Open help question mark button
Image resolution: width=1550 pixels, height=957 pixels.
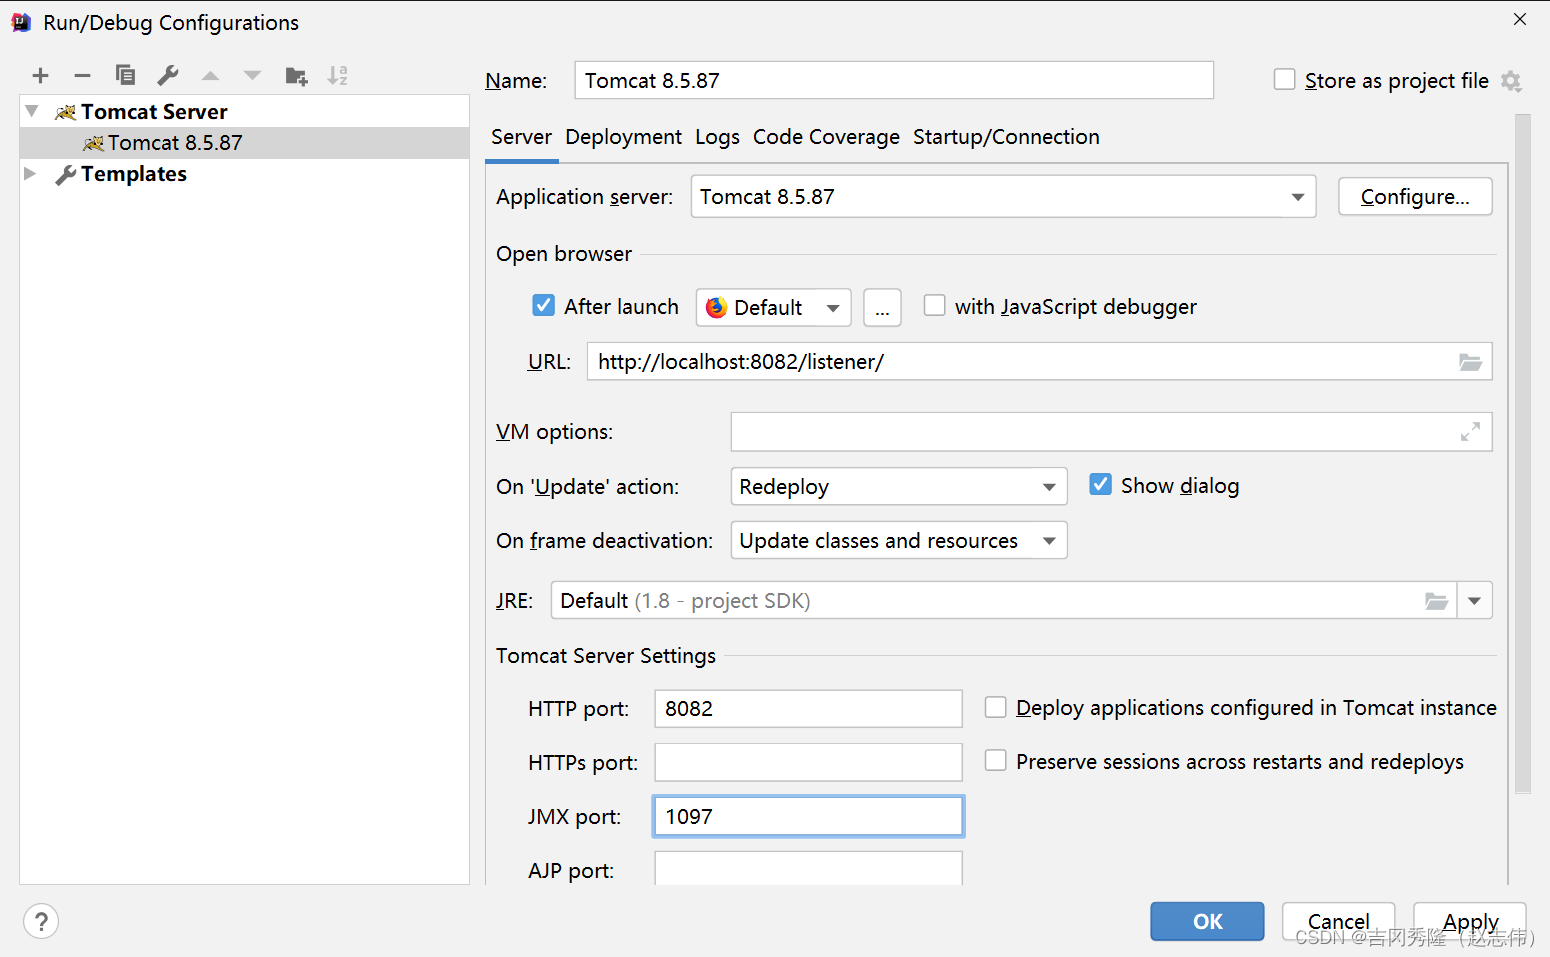click(x=41, y=921)
